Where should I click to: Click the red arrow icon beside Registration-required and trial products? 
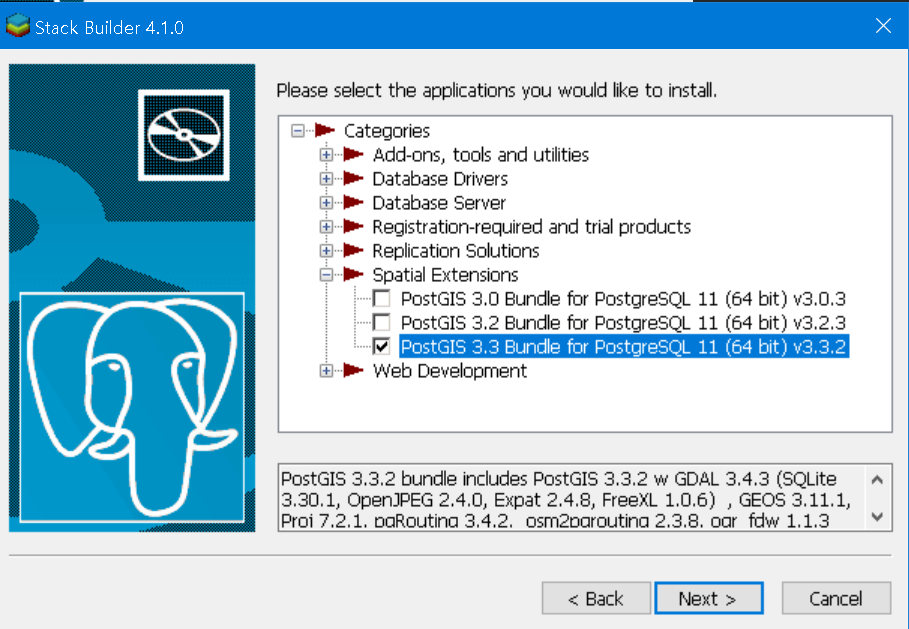coord(354,227)
